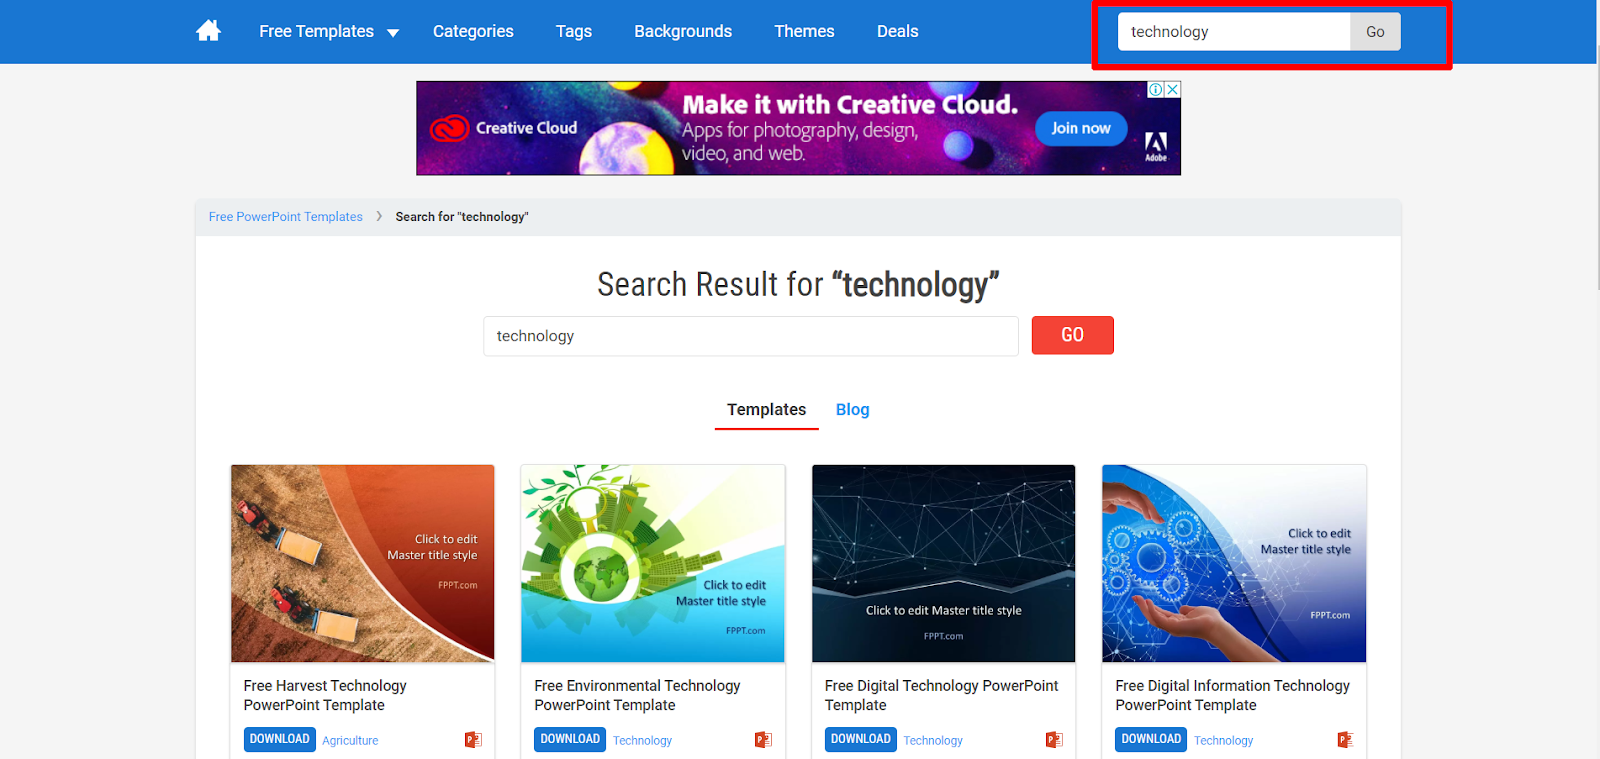
Task: Click the Adobe logo in the banner
Action: [x=1156, y=146]
